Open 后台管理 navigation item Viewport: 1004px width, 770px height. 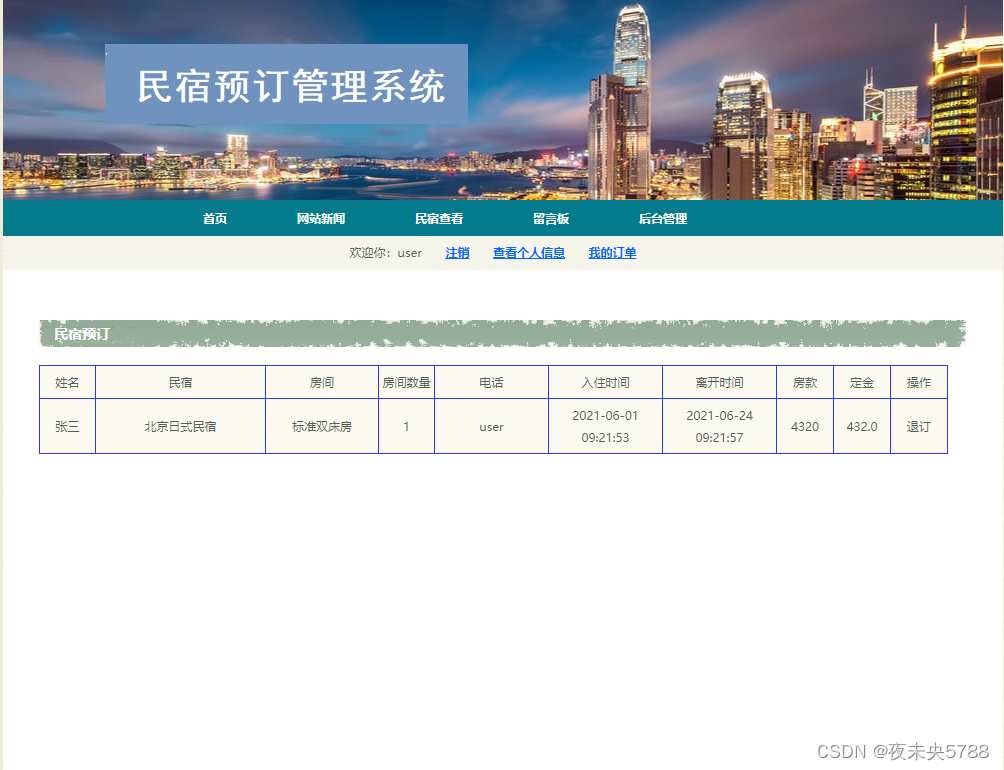click(663, 218)
